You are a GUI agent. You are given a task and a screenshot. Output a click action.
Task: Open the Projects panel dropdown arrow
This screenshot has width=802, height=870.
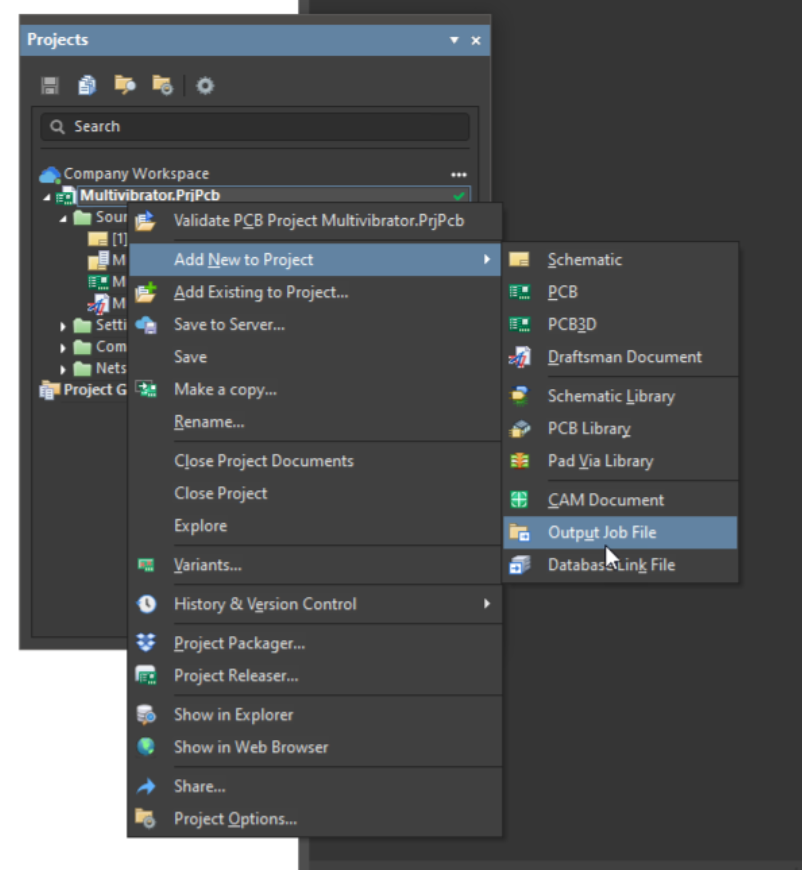[x=454, y=40]
